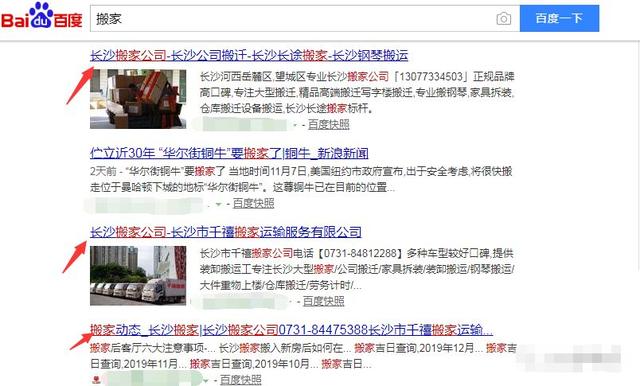The height and width of the screenshot is (386, 640).
Task: View thumbnail of parked moving trucks
Action: (138, 275)
